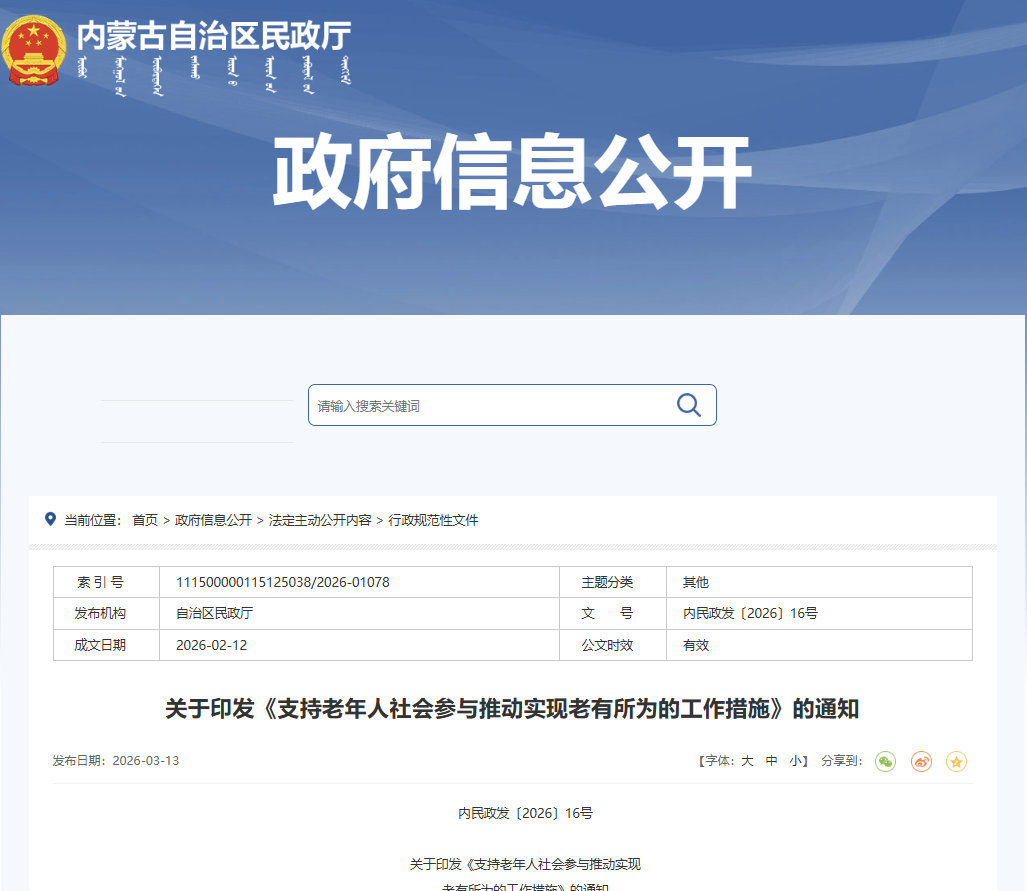Navigate to 法定主动公开内容 breadcrumb
The width and height of the screenshot is (1027, 891).
[320, 520]
